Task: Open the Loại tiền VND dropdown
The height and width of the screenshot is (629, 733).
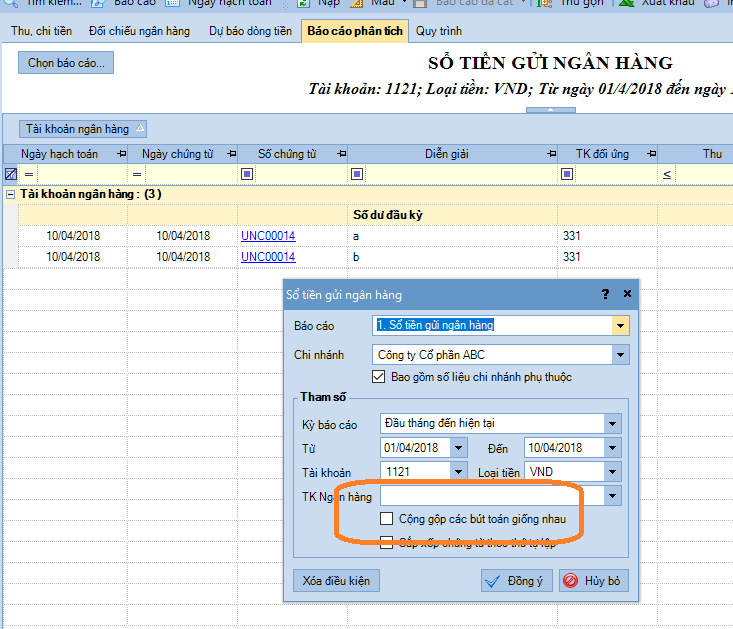Action: coord(612,472)
